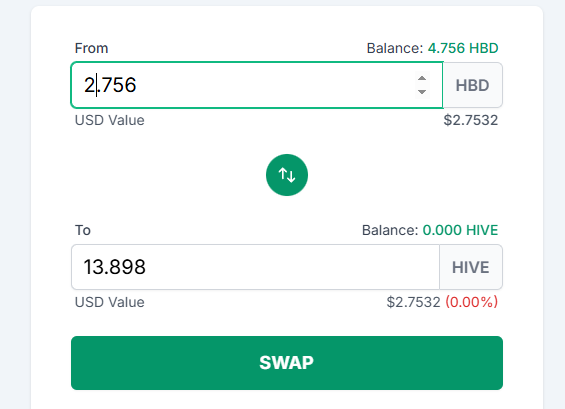The image size is (565, 409).
Task: Click the big green SWAP button
Action: click(287, 363)
